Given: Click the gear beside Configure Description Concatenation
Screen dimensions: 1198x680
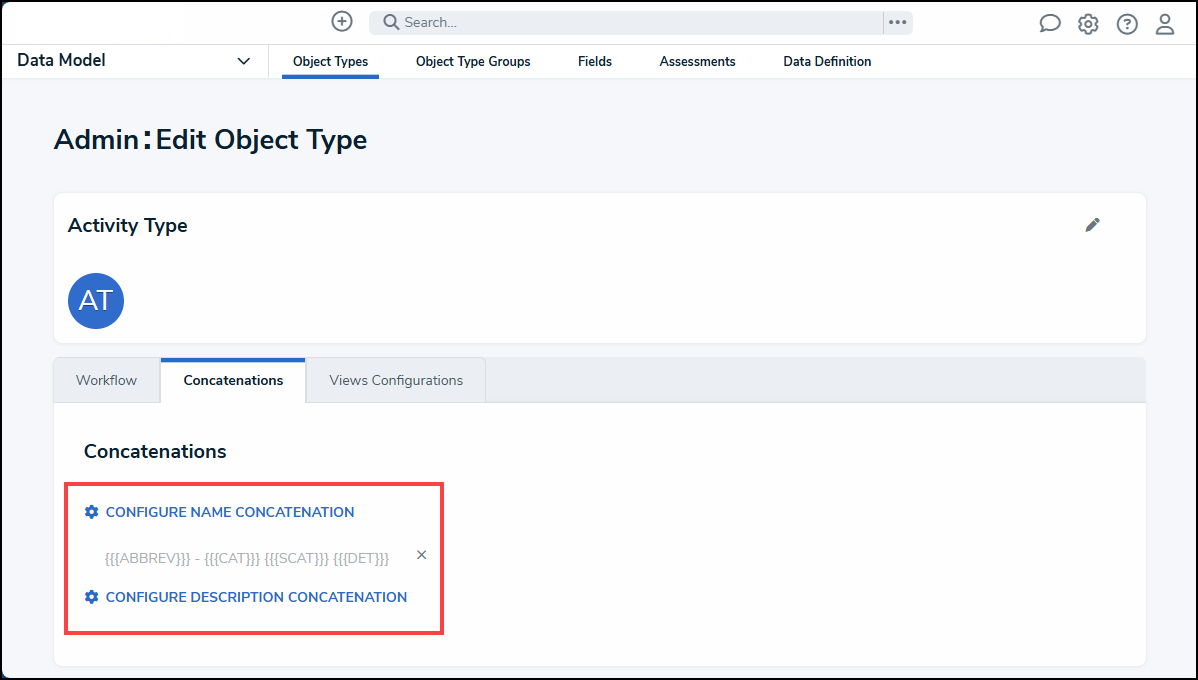Looking at the screenshot, I should pyautogui.click(x=92, y=597).
